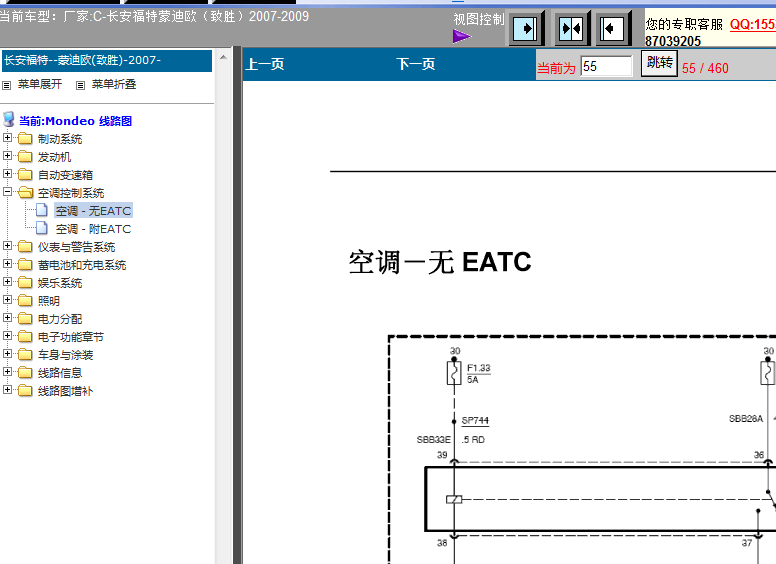Open the 线路信息 tree item

[60, 373]
